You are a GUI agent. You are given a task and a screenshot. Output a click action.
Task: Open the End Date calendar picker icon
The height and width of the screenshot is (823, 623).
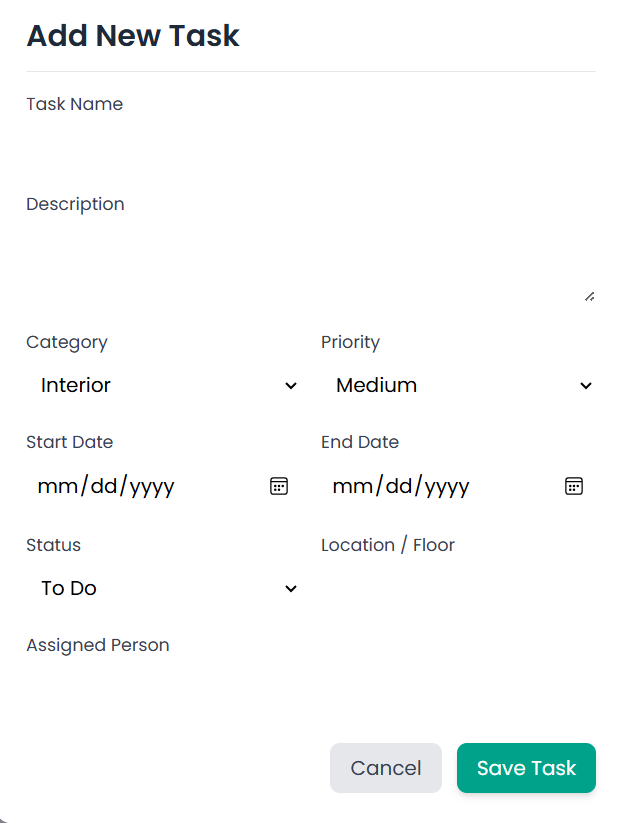[574, 486]
